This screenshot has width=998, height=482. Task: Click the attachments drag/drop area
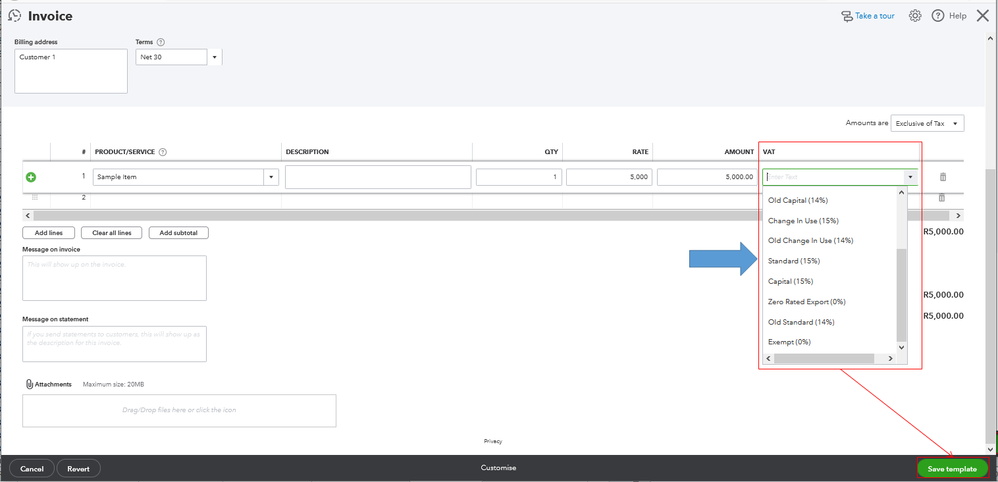[179, 411]
